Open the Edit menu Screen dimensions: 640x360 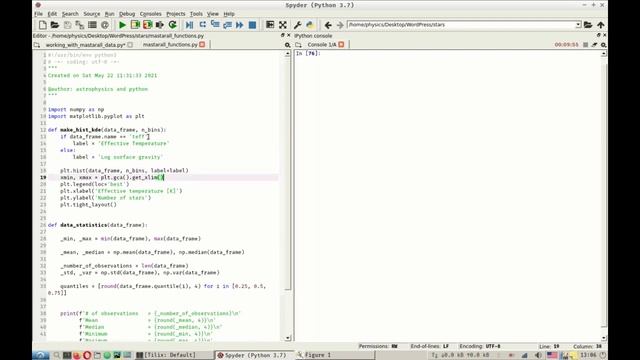tap(52, 14)
